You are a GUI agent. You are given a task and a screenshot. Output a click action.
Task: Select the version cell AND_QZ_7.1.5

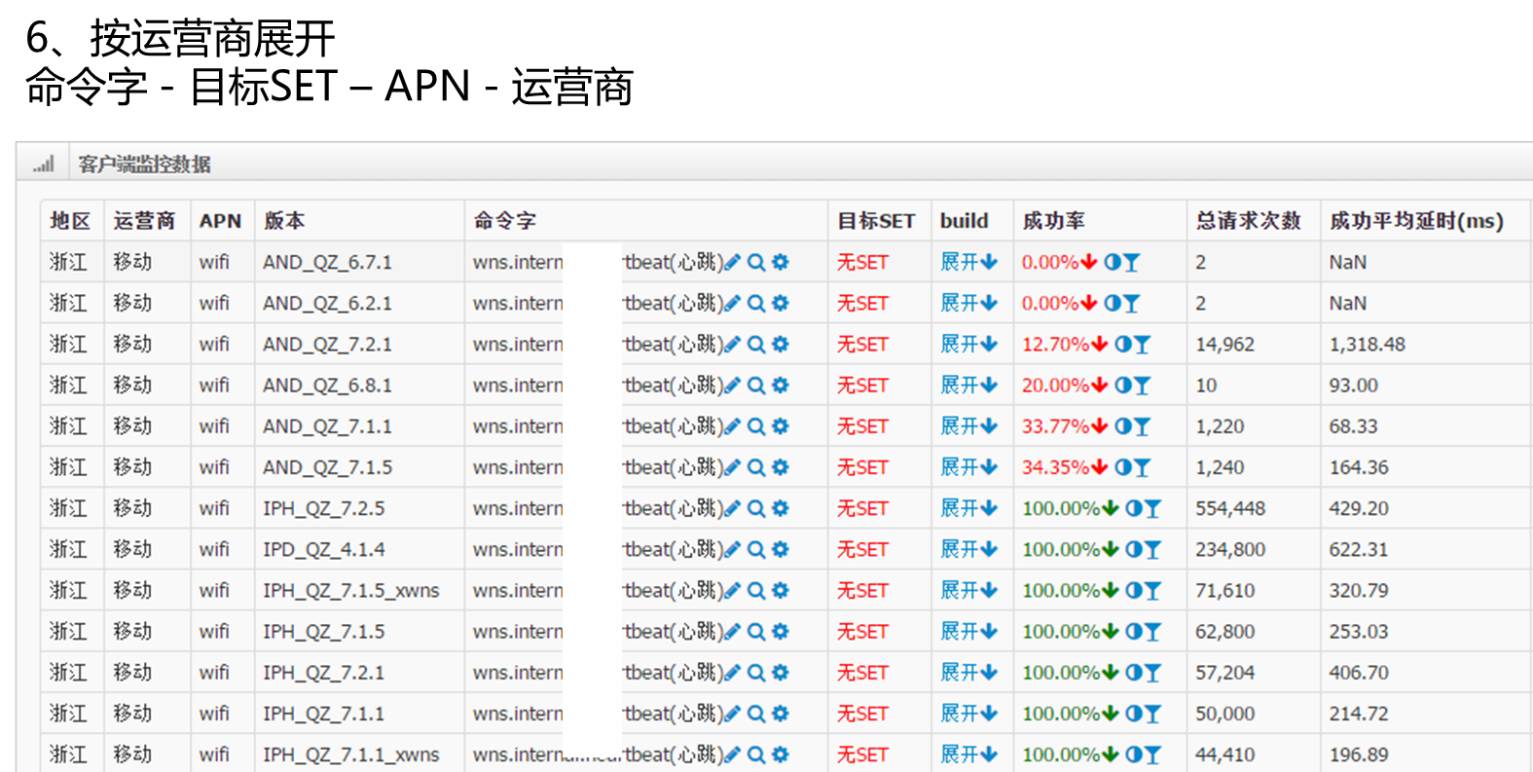click(x=327, y=467)
